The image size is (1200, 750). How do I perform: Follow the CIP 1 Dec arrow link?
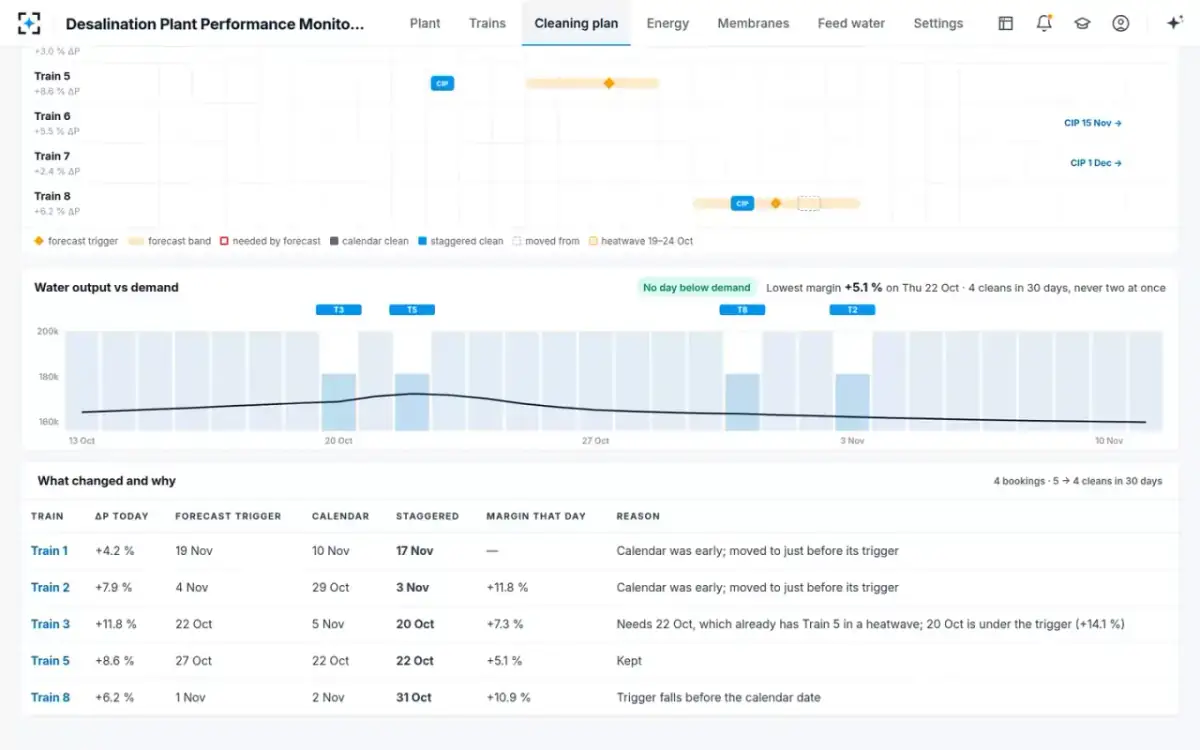tap(1096, 163)
